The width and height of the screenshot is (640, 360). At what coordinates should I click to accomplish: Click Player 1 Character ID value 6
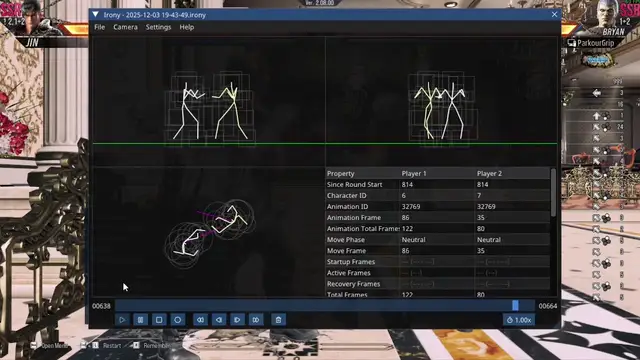pyautogui.click(x=403, y=196)
